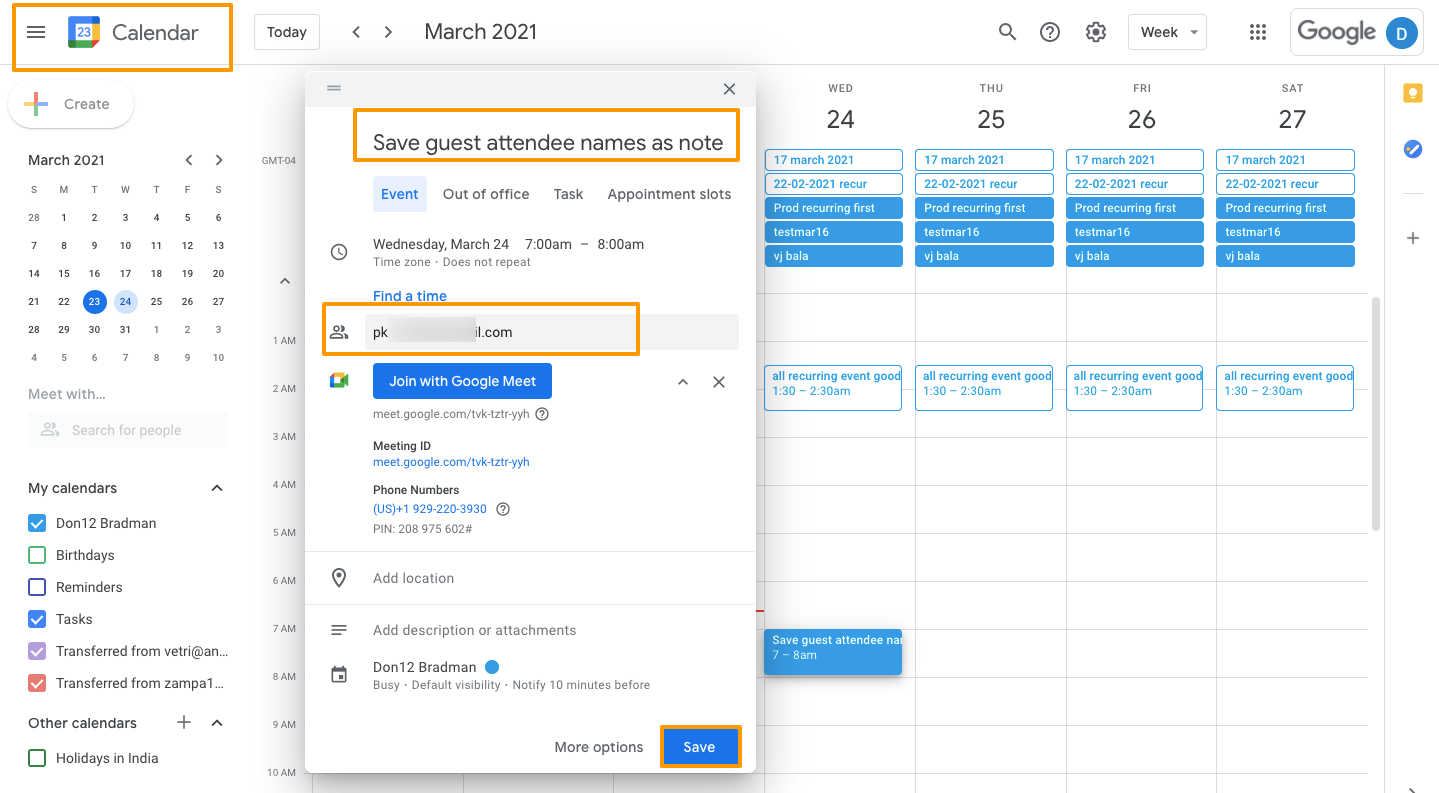Select the Appointment slots tab
The height and width of the screenshot is (793, 1439).
669,194
